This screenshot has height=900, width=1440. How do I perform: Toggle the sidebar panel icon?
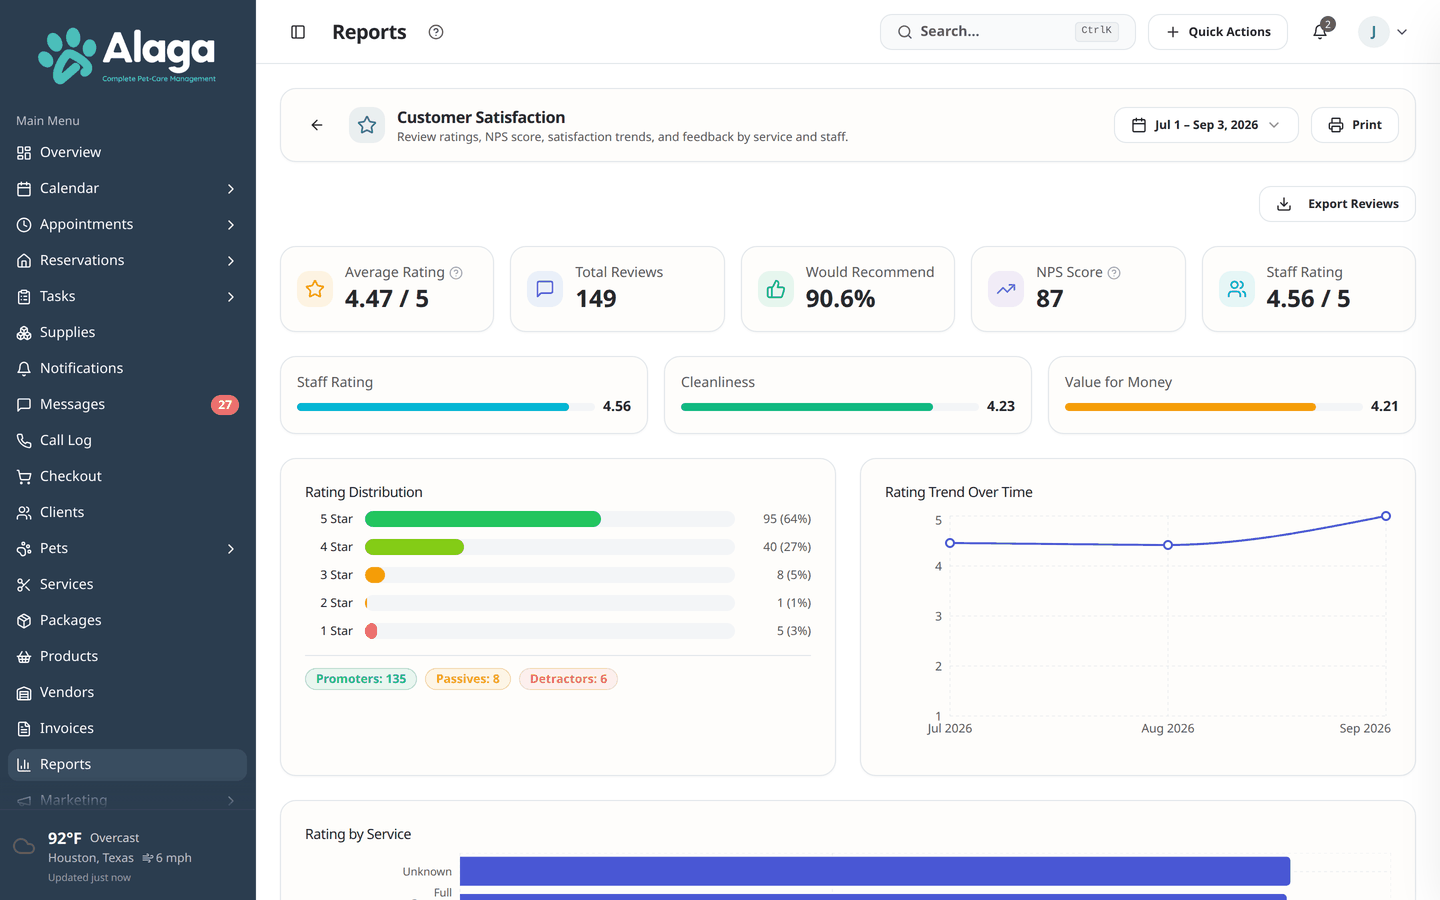click(298, 32)
